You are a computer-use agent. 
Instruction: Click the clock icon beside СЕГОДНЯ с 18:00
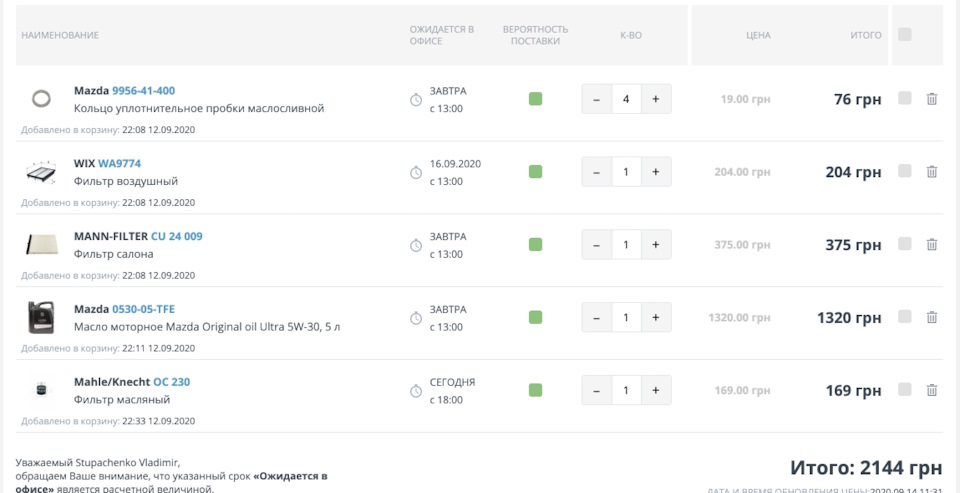(416, 391)
